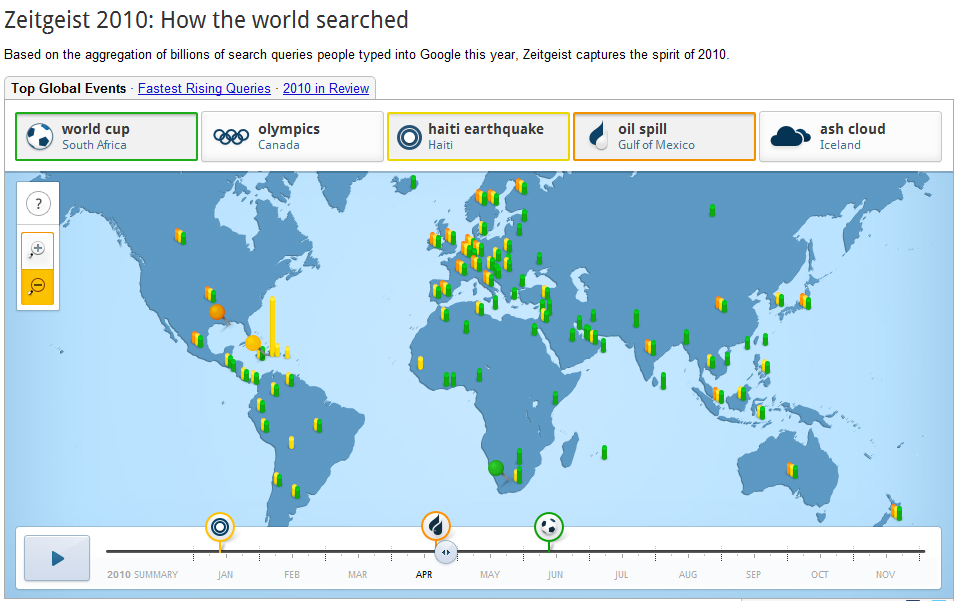Select haiti earthquake marker on timeline
The width and height of the screenshot is (955, 601).
[220, 527]
